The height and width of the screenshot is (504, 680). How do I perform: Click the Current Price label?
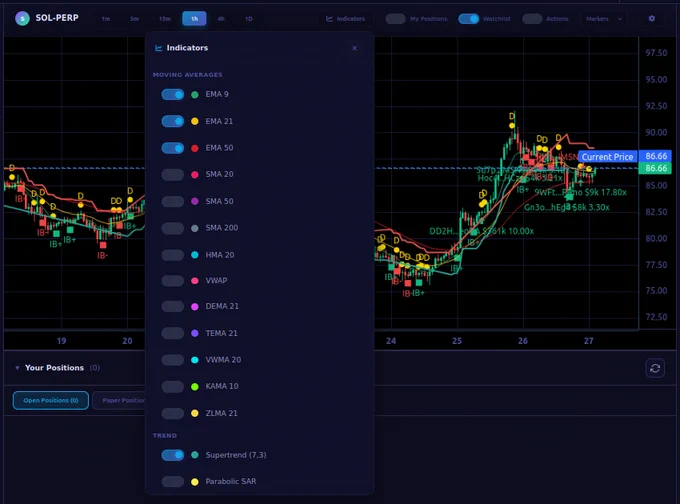coord(607,157)
